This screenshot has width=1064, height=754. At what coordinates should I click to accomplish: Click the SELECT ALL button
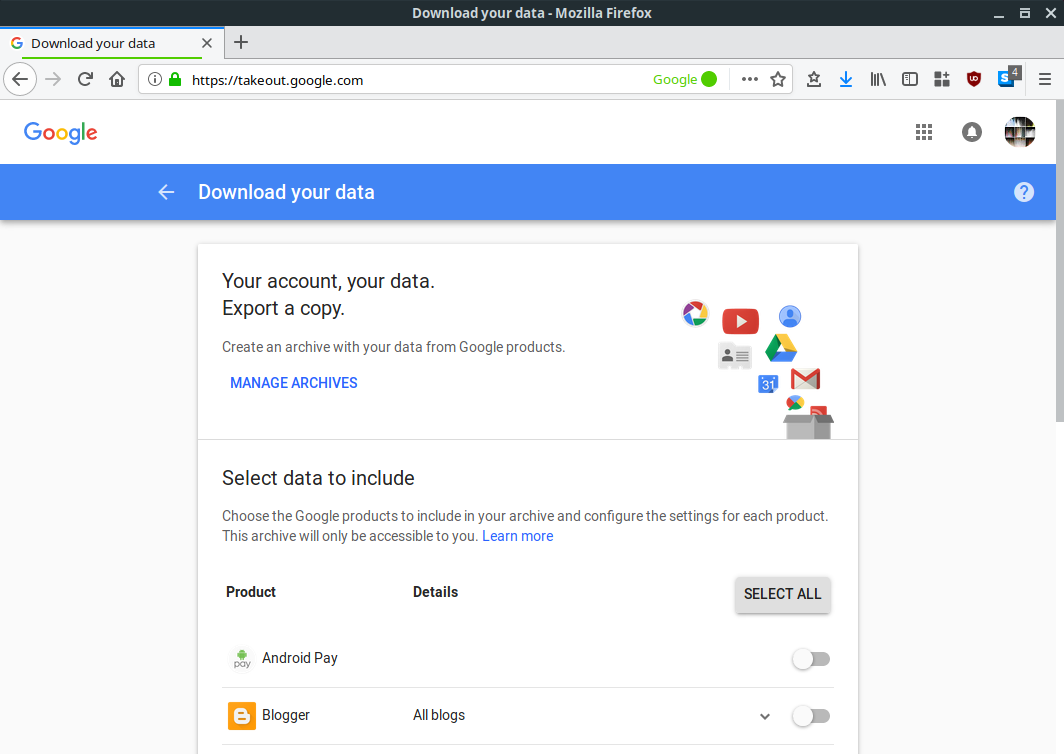[x=782, y=594]
